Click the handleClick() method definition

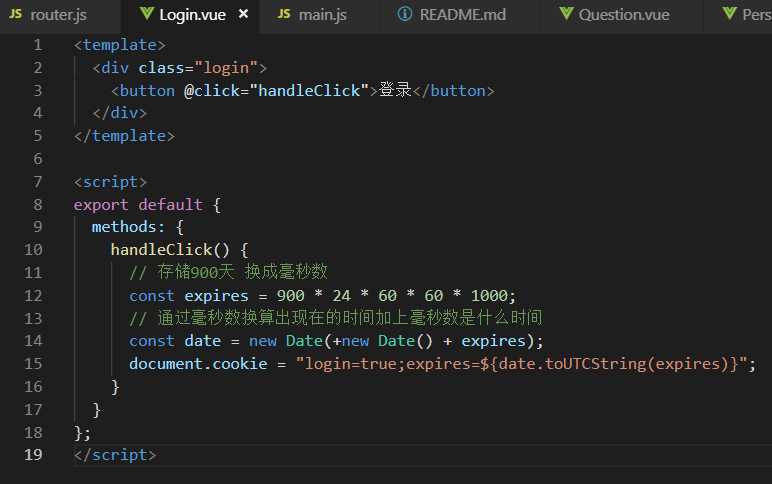[170, 250]
